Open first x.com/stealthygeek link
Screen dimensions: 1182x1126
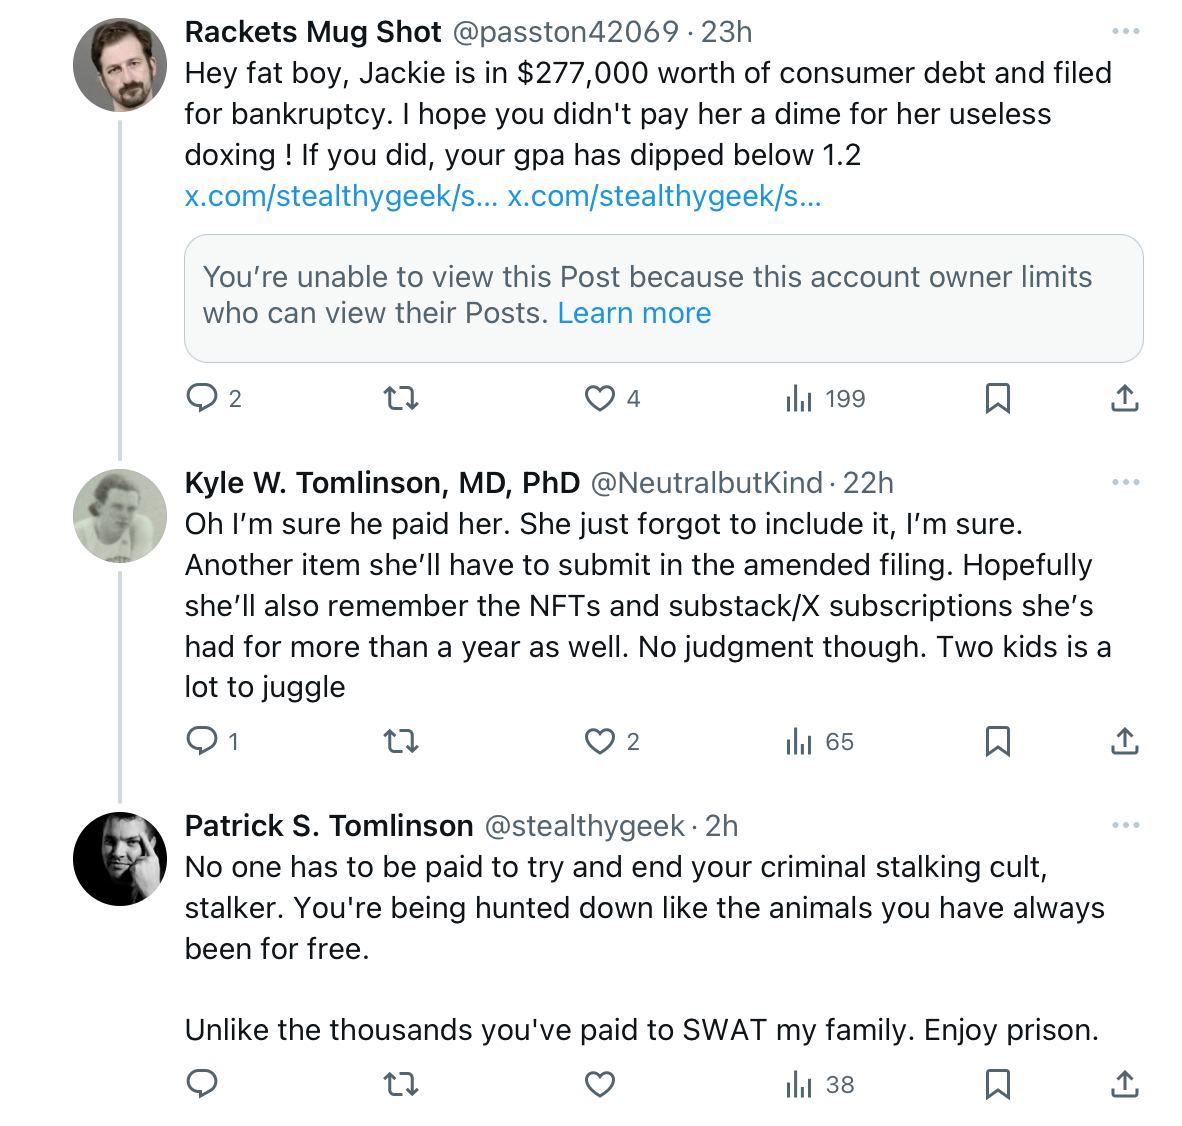coord(341,195)
